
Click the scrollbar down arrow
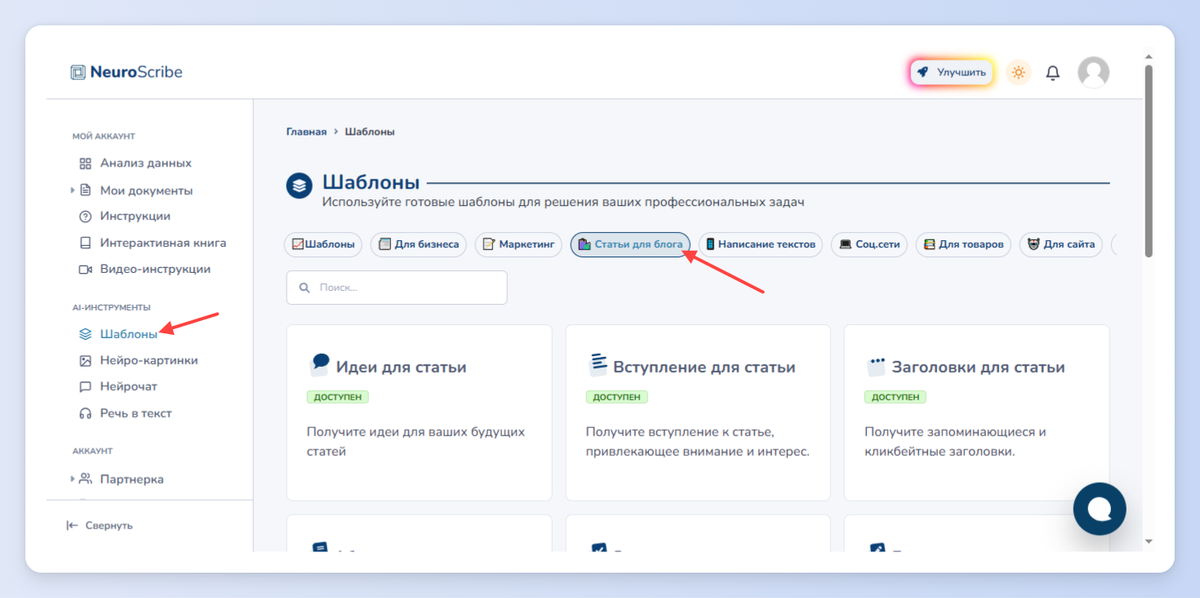tap(1148, 541)
